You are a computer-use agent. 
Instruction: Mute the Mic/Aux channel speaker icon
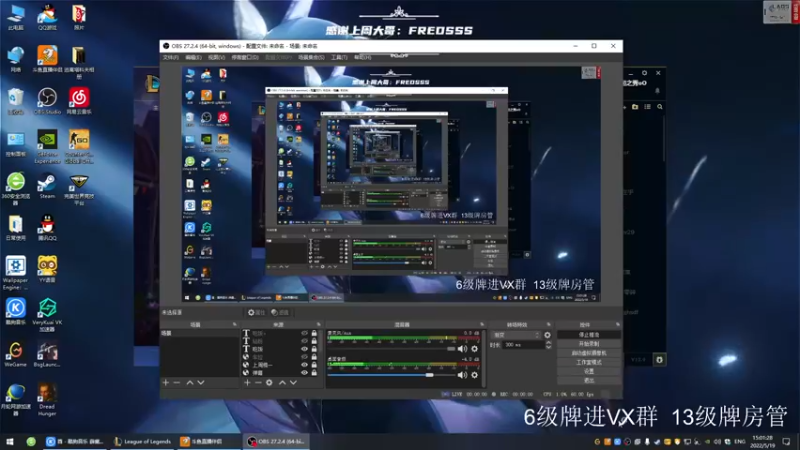462,349
